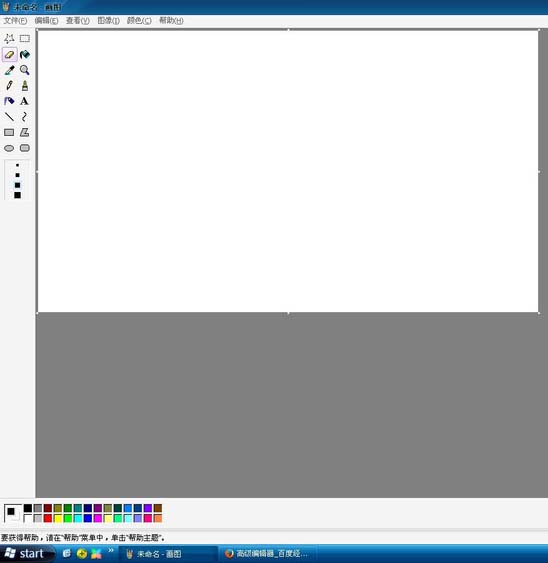The height and width of the screenshot is (563, 548).
Task: Pick the orange swatch at palette end
Action: [158, 518]
